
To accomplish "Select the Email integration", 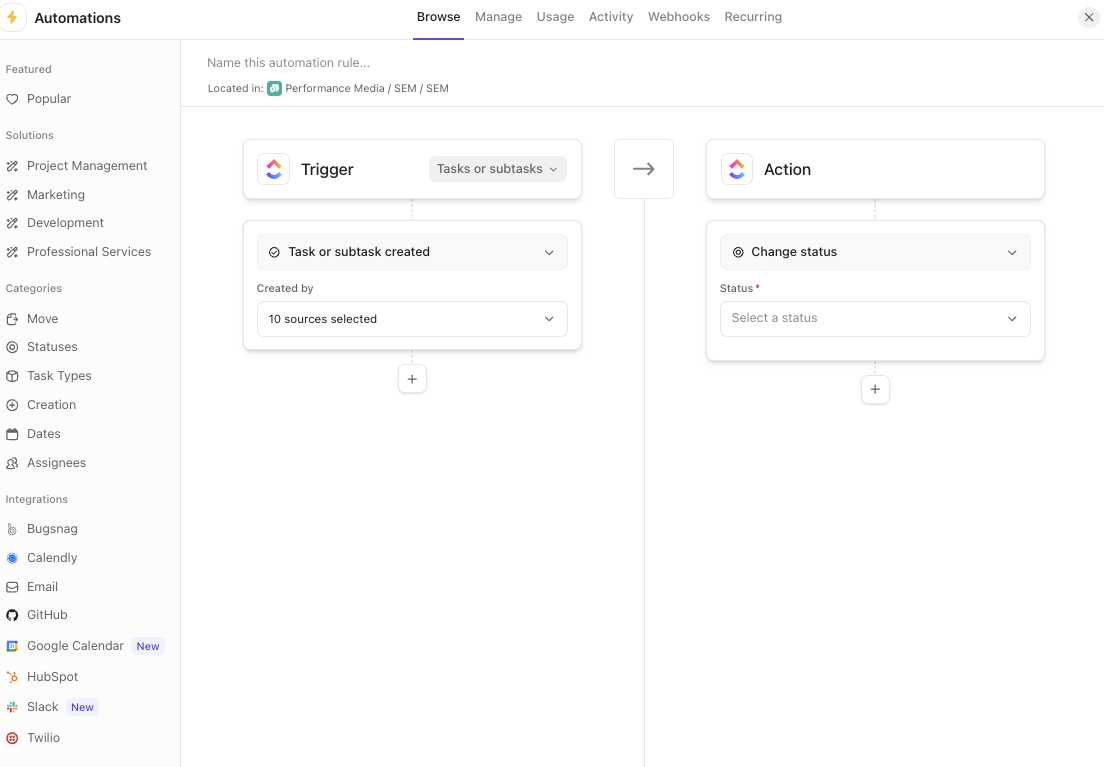I will (42, 586).
